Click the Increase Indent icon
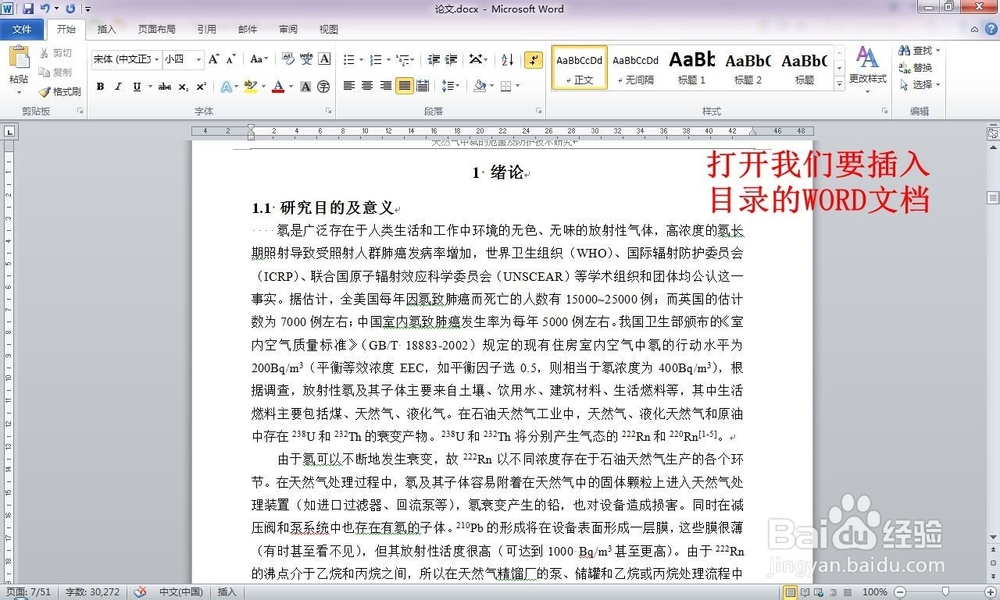This screenshot has height=600, width=1000. click(x=452, y=59)
